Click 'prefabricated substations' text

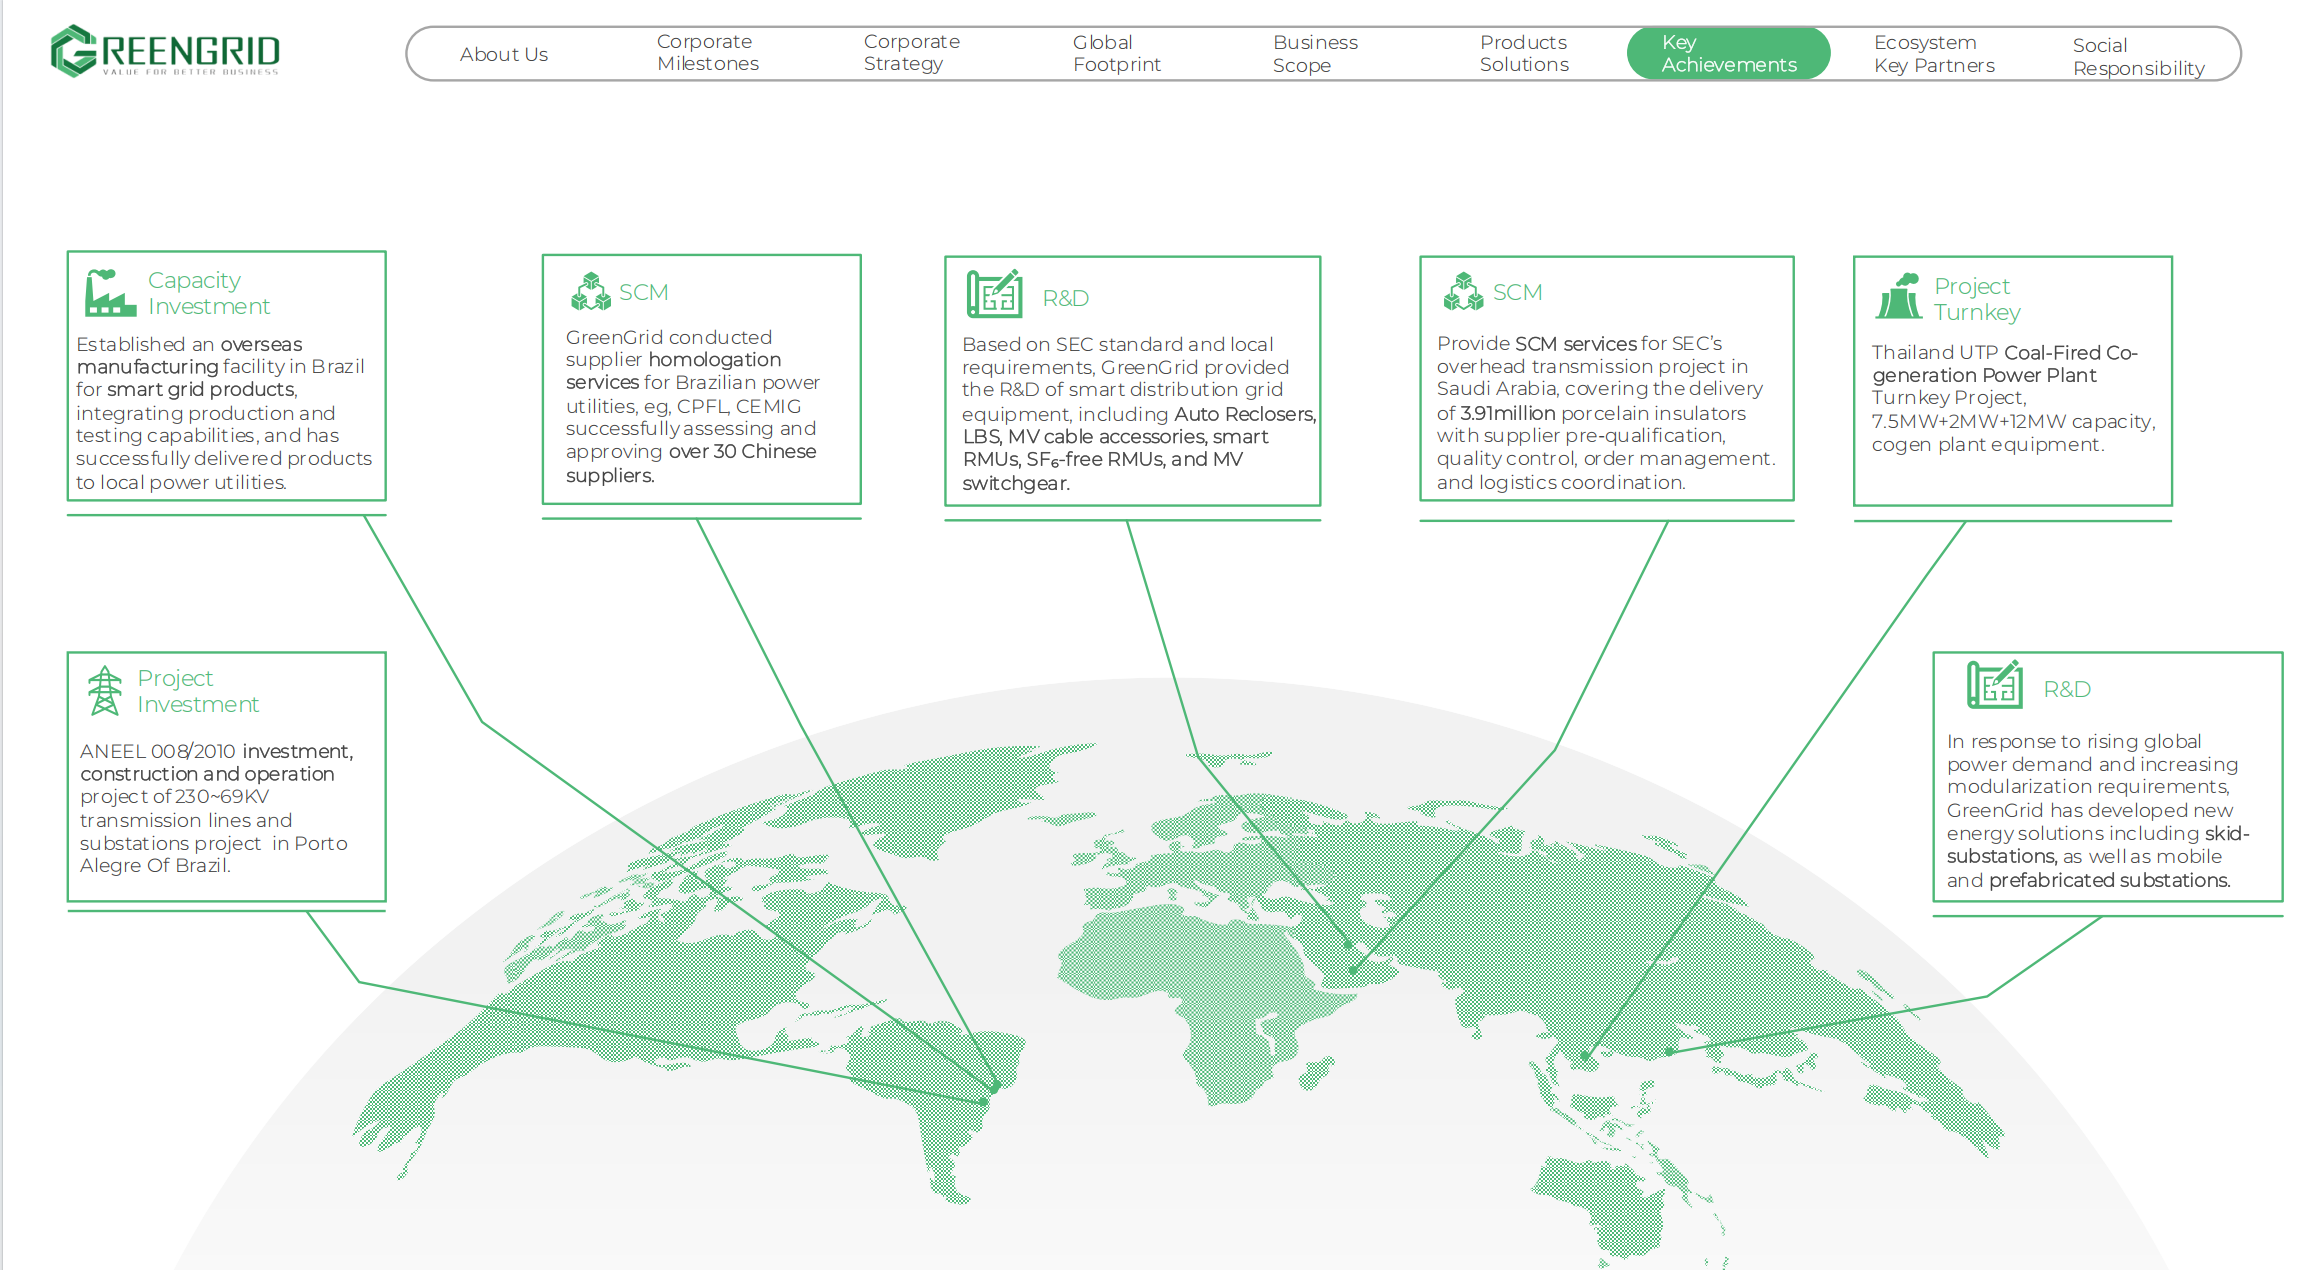tap(2109, 880)
